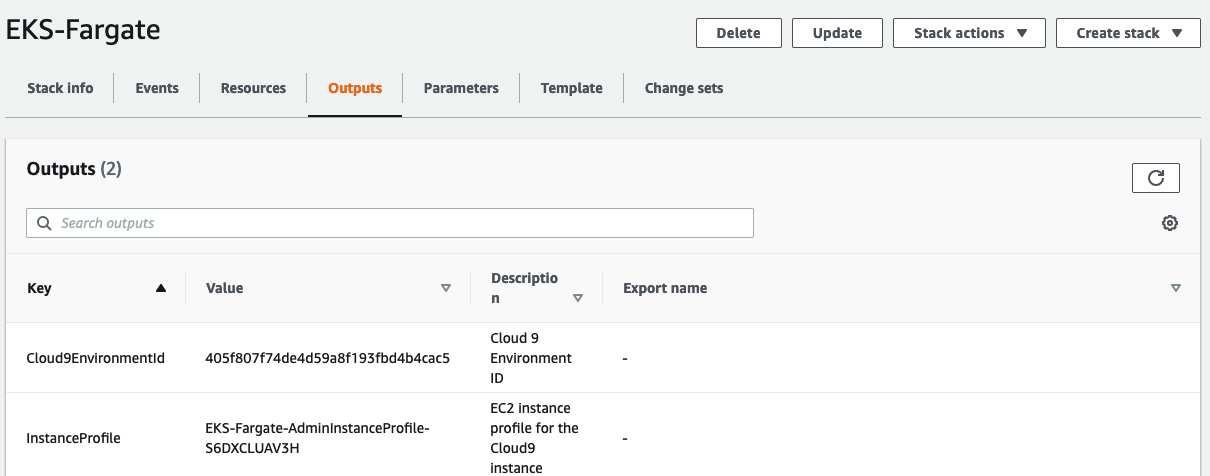
Task: Sort by Export name column arrow
Action: click(x=1176, y=288)
